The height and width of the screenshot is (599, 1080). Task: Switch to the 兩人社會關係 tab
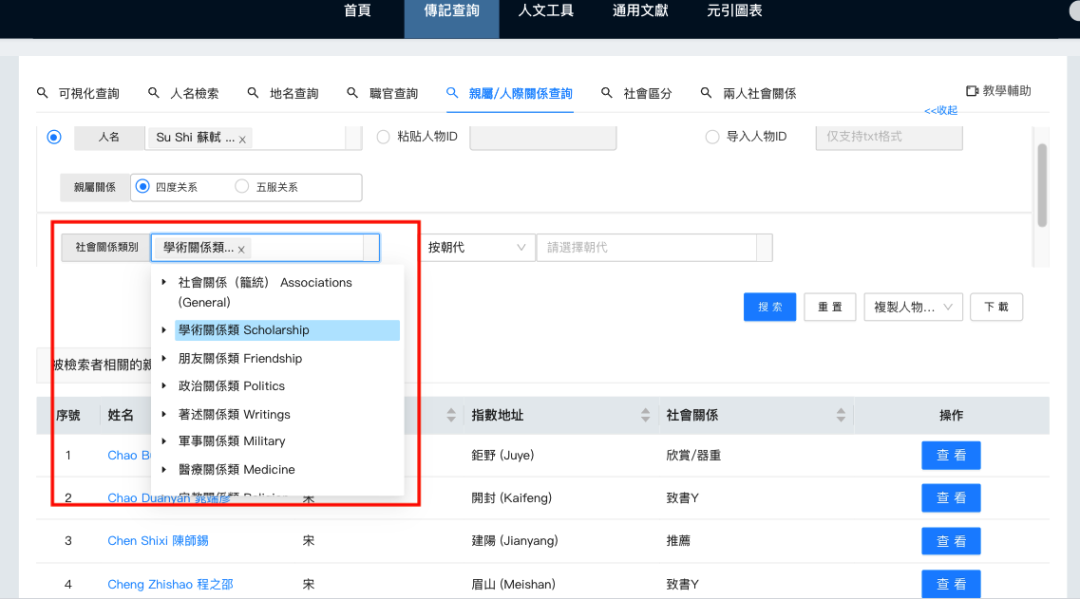[758, 92]
